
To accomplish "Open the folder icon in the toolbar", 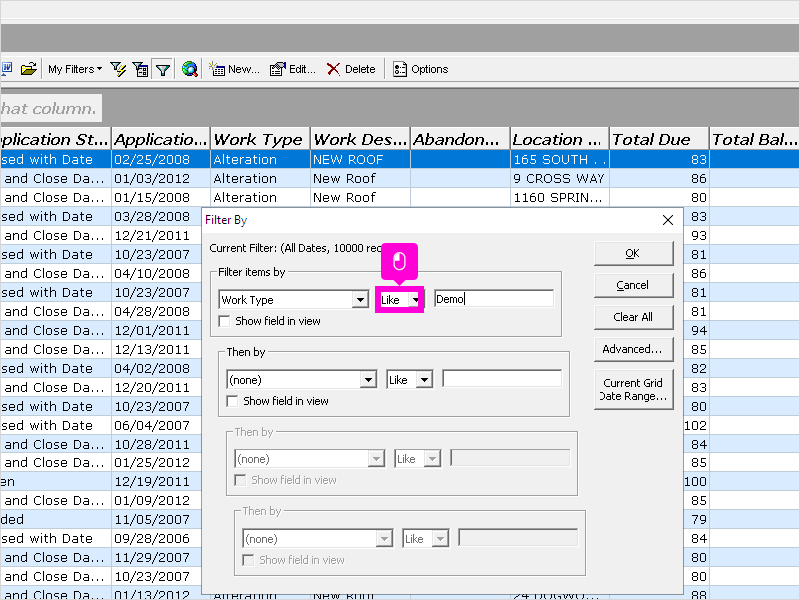I will 29,69.
